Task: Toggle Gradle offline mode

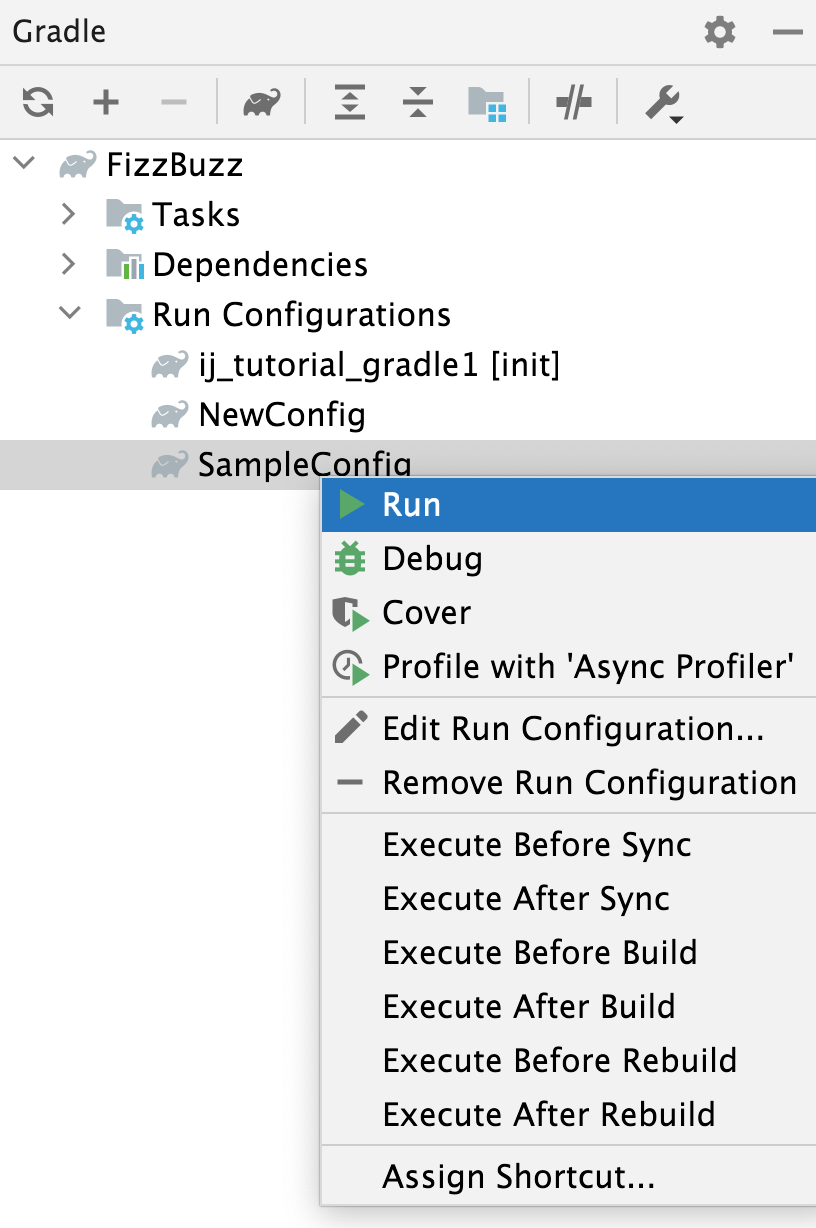Action: 573,102
